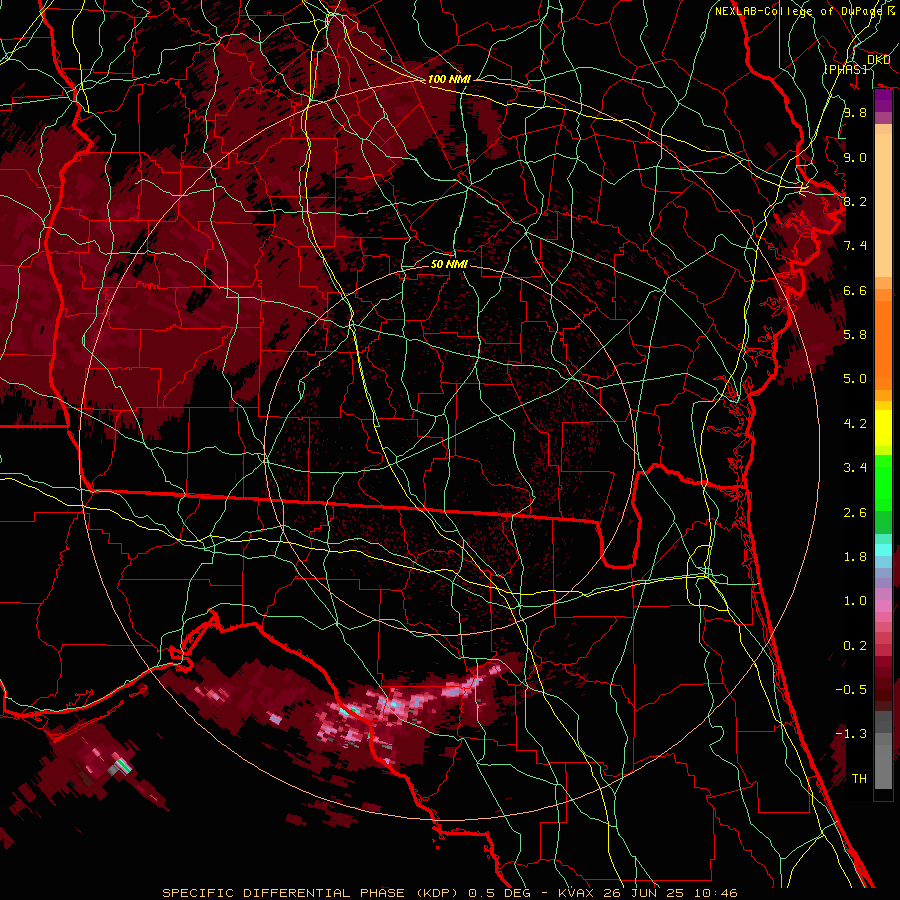This screenshot has height=900, width=900.
Task: Click the green echo cell in the southwest corner
Action: pos(123,766)
